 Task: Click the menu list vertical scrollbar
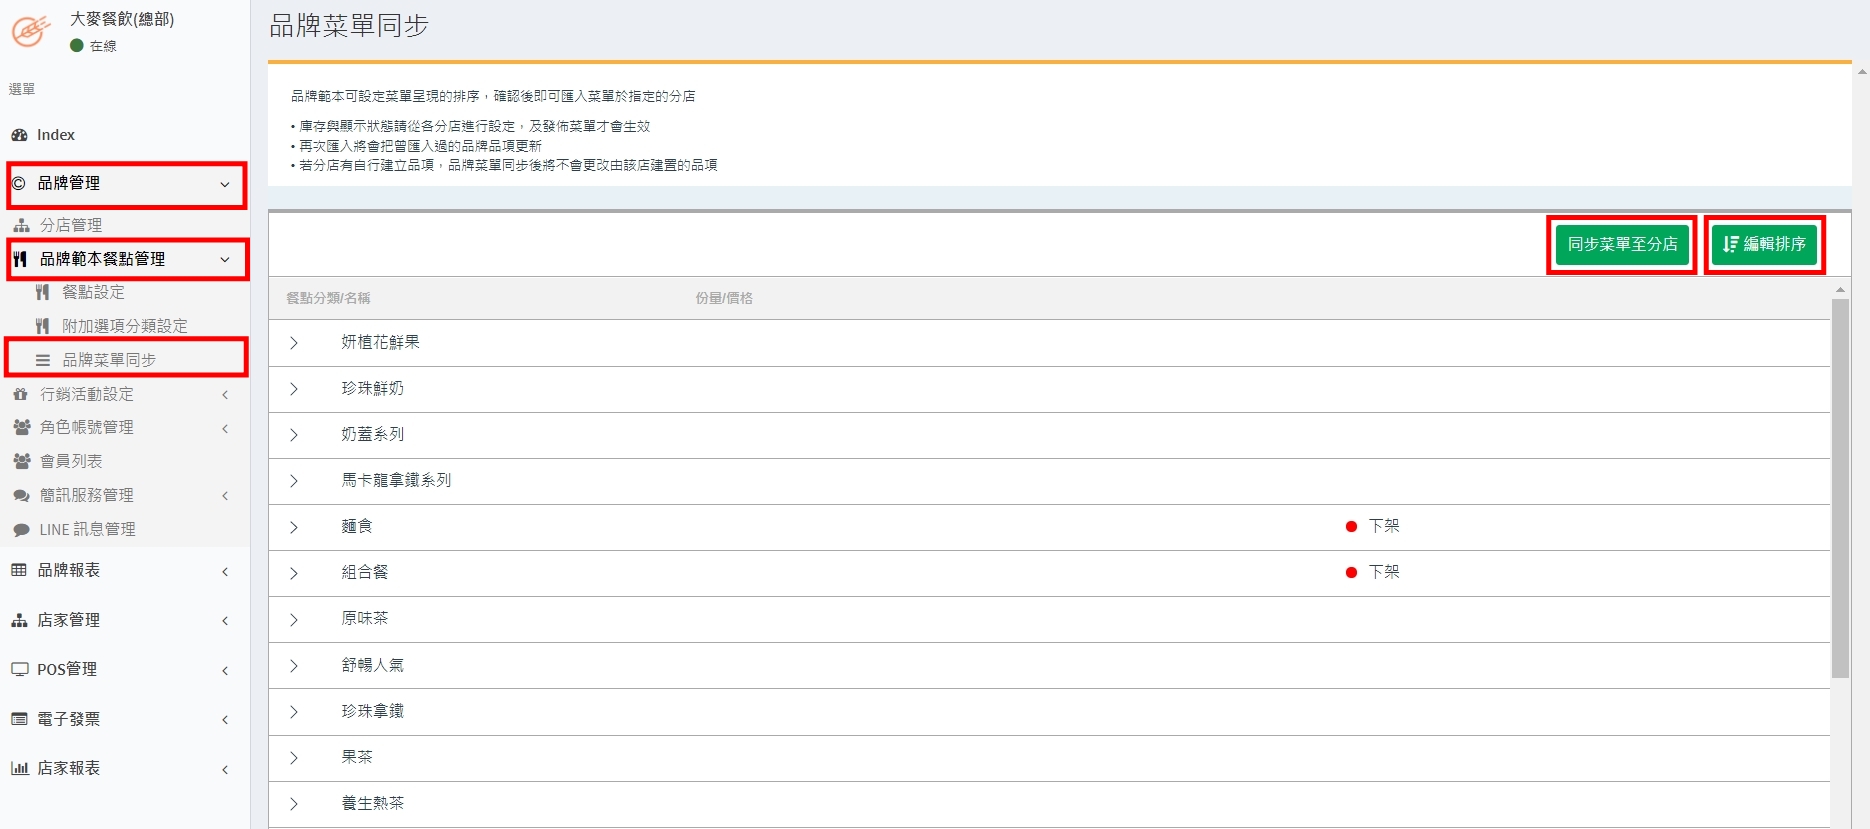[1840, 490]
